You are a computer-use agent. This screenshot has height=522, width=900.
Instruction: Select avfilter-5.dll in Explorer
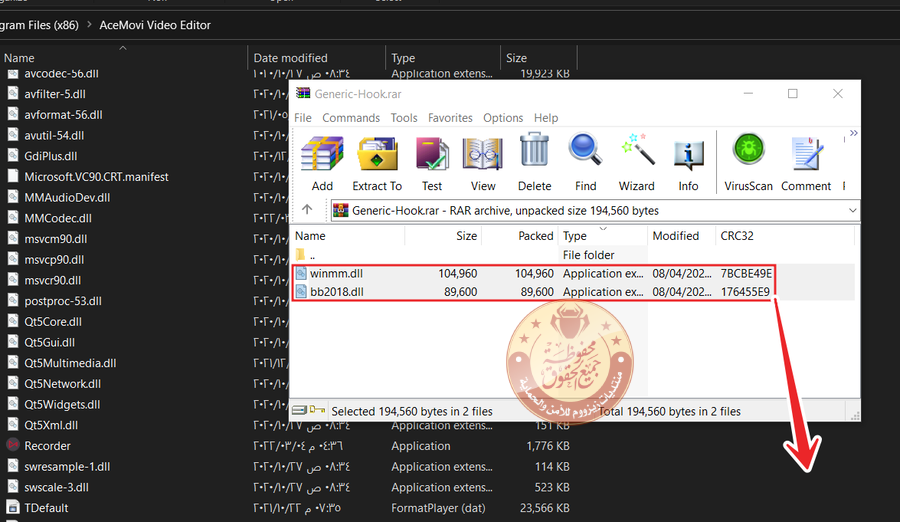pos(55,94)
